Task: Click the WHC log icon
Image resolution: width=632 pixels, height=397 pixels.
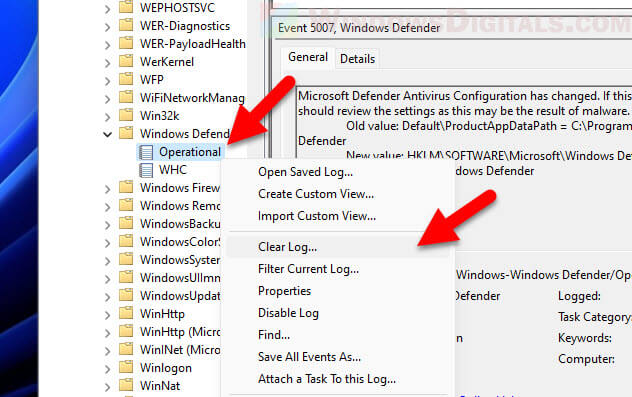Action: (x=146, y=170)
